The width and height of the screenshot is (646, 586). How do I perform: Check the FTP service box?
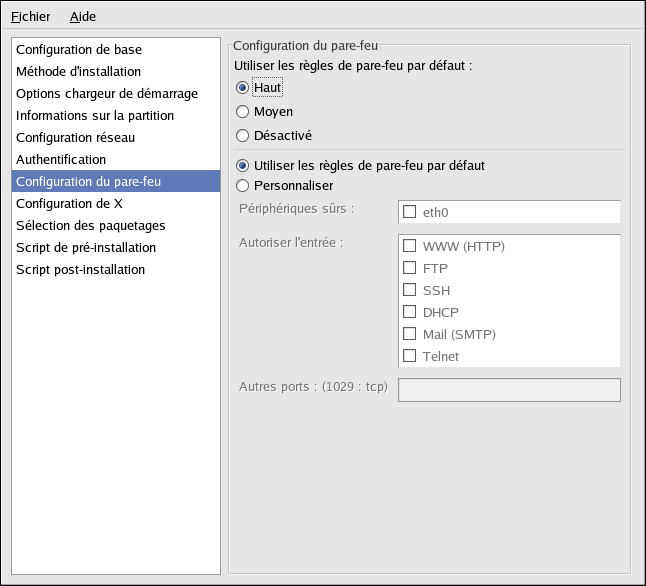click(x=410, y=268)
